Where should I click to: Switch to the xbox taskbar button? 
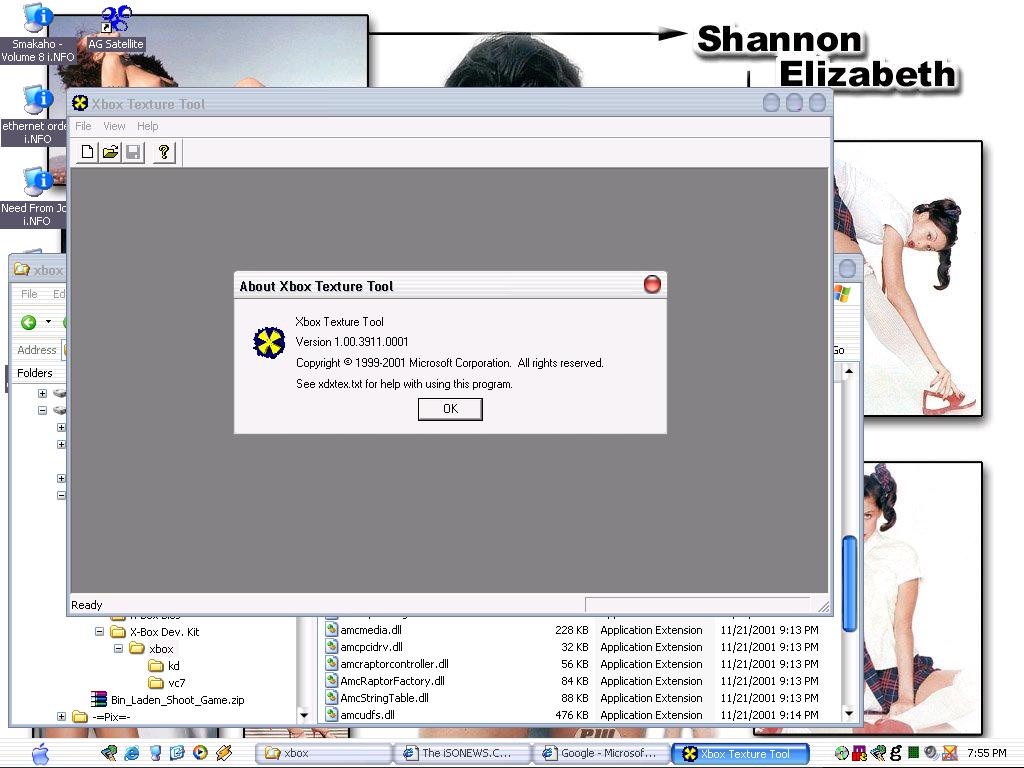323,753
